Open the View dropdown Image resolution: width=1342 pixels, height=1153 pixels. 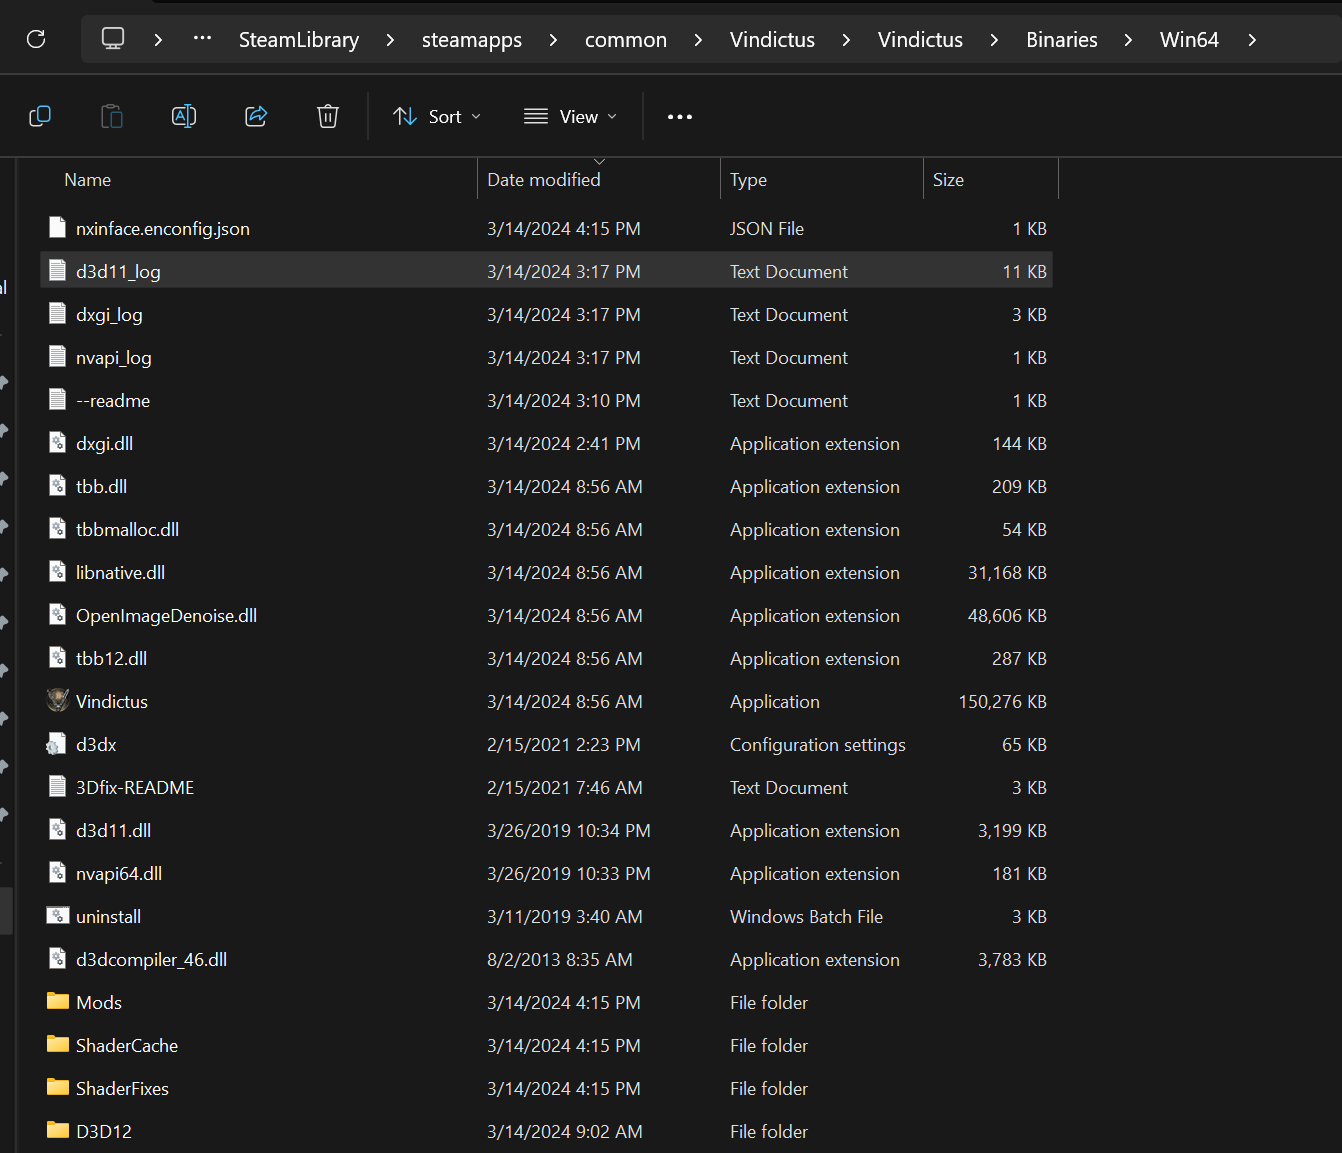click(570, 117)
